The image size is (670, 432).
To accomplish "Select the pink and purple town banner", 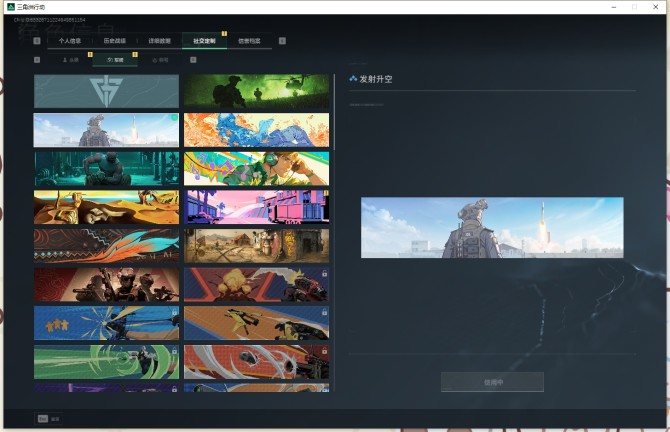I will 256,207.
